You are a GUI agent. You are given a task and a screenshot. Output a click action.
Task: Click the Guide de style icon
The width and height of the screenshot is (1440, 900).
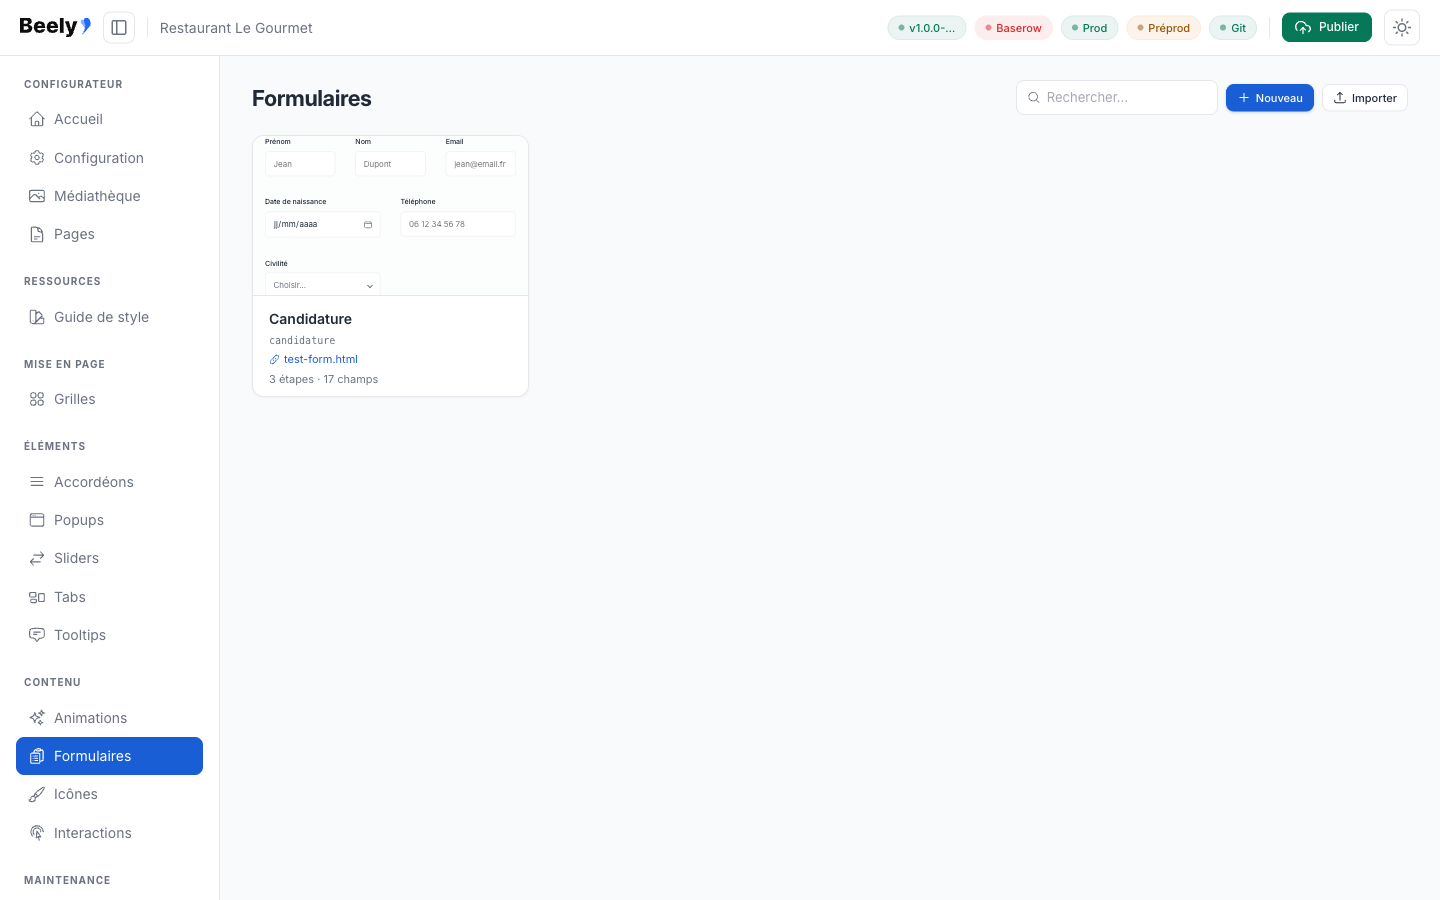coord(37,317)
